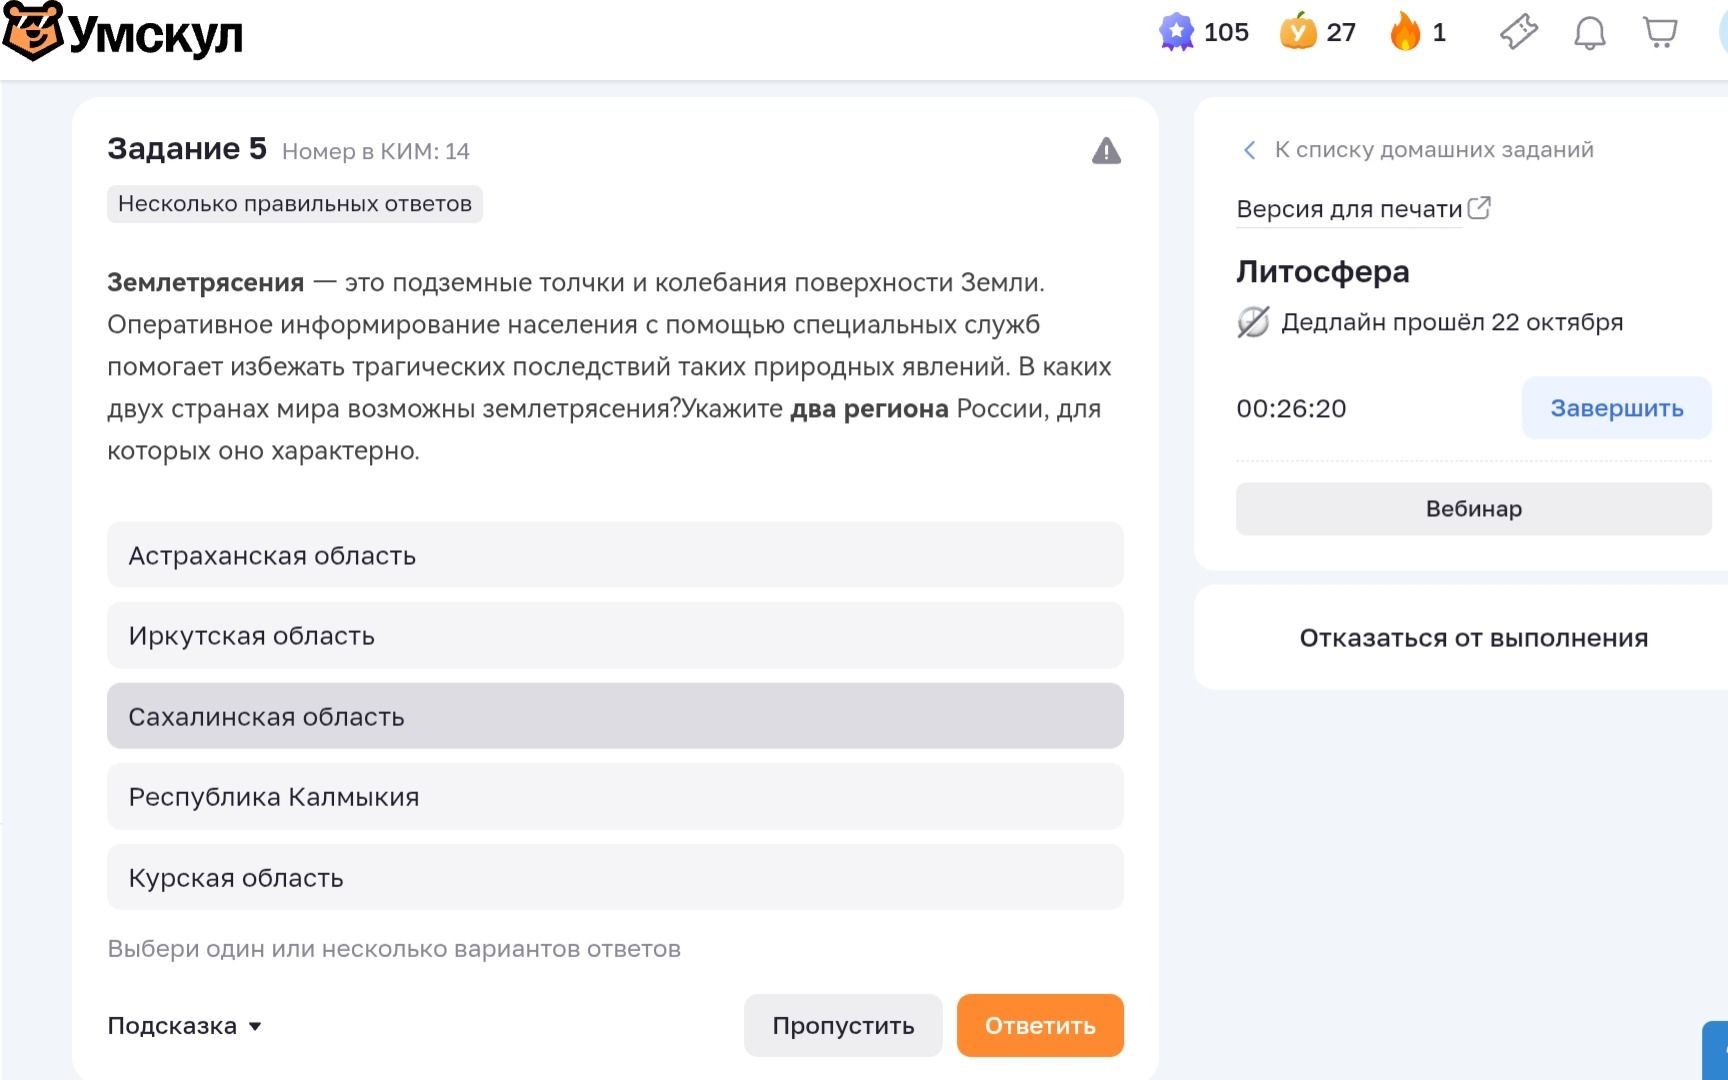Screen dimensions: 1728x1080
Task: Click Отказаться от выполнения
Action: point(1474,638)
